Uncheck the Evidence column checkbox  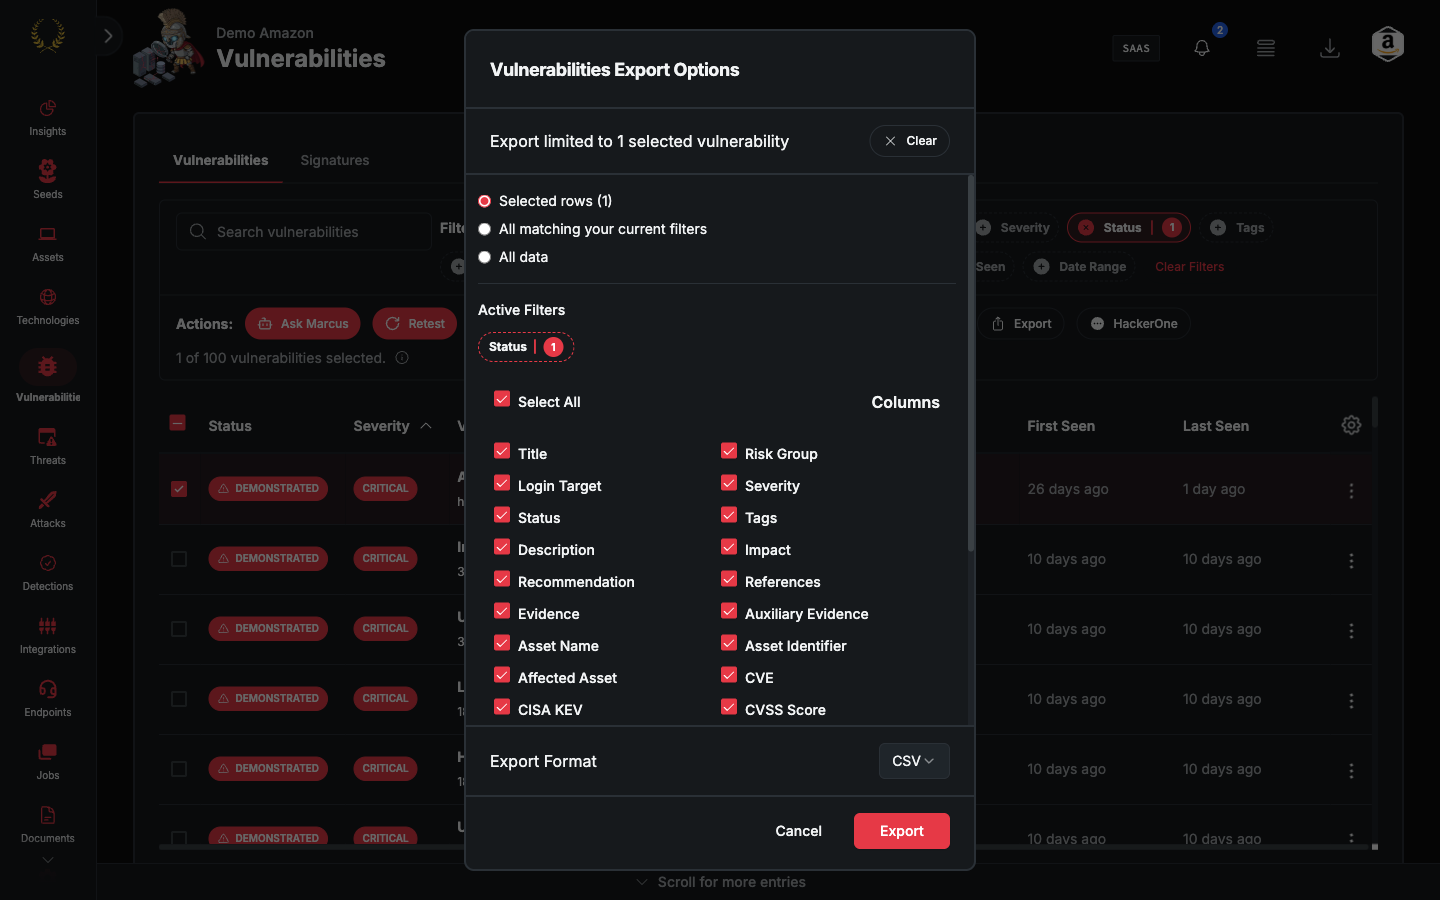coord(502,611)
